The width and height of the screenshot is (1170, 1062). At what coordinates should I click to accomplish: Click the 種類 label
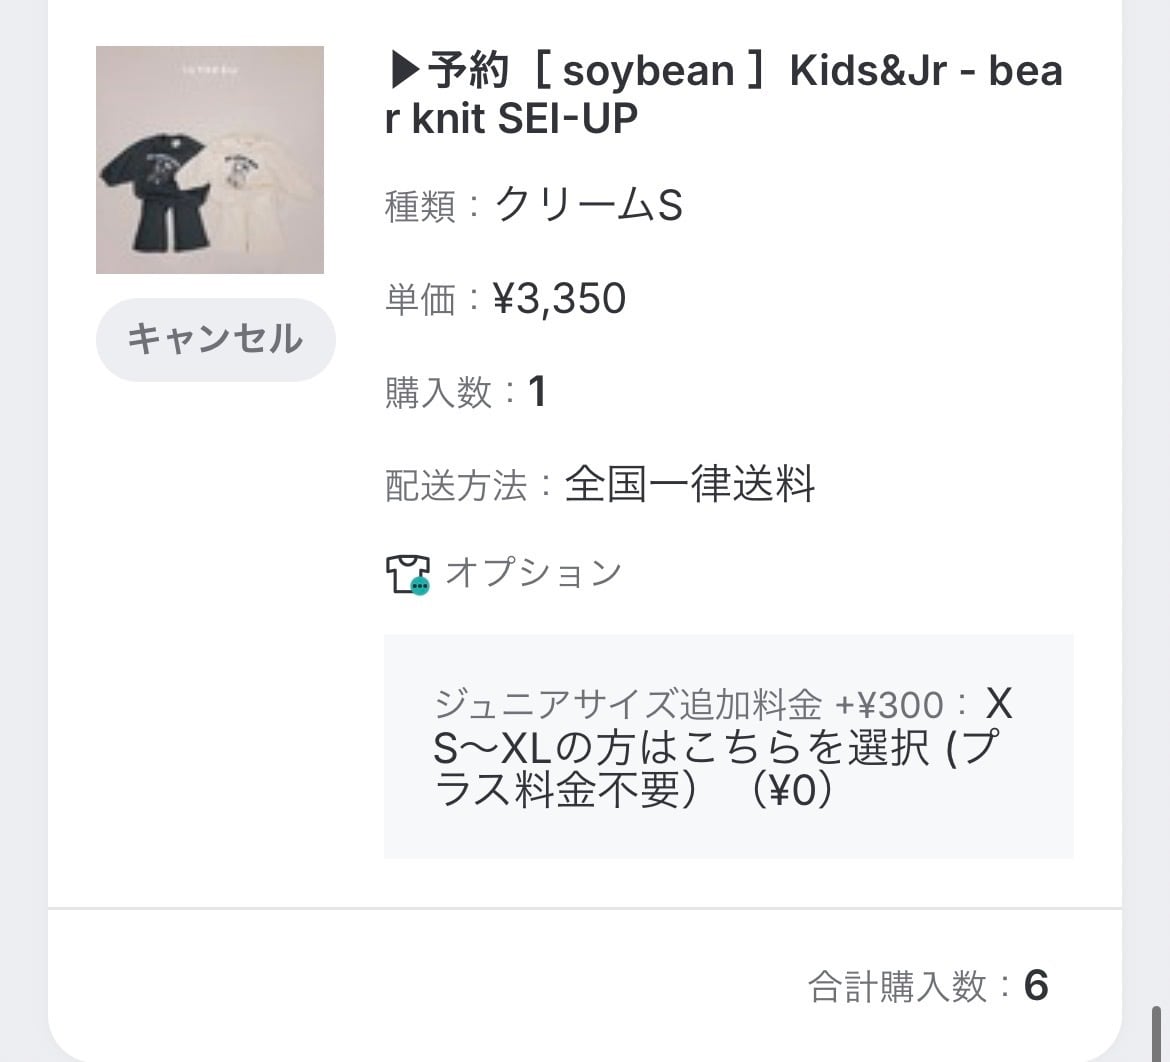(420, 207)
